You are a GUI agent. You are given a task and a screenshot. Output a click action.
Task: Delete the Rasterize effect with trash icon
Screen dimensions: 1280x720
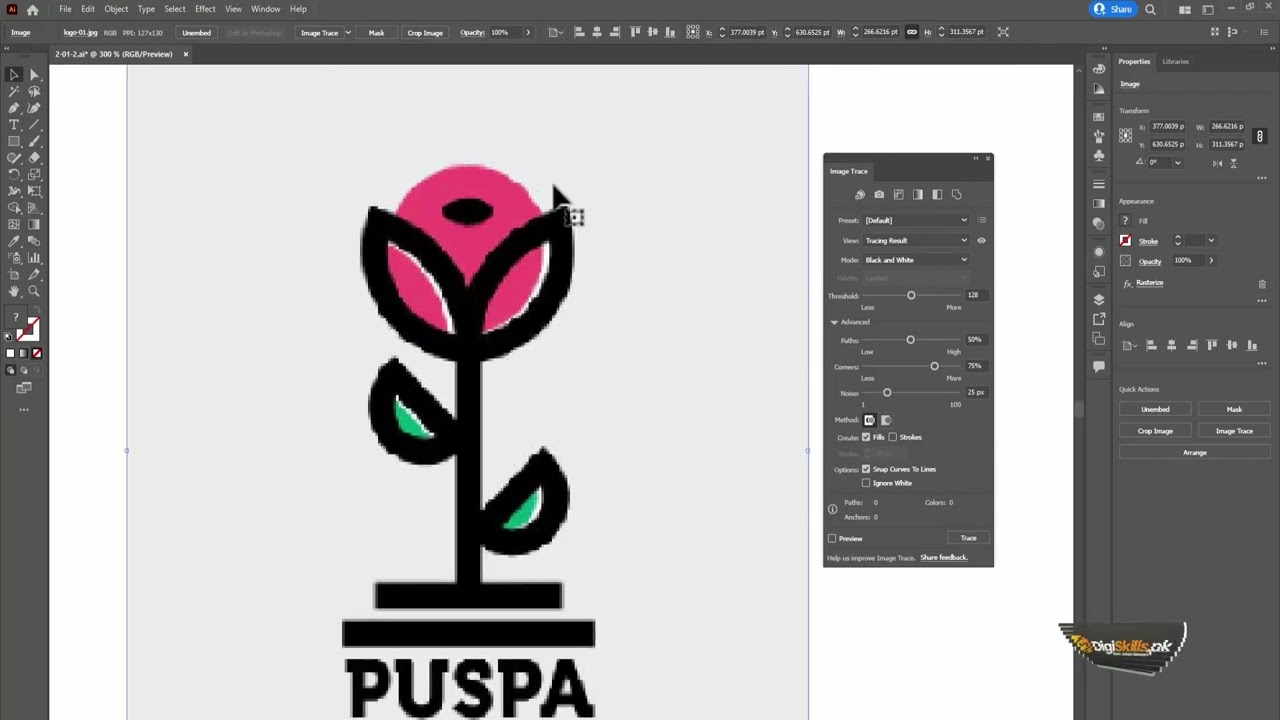coord(1262,284)
